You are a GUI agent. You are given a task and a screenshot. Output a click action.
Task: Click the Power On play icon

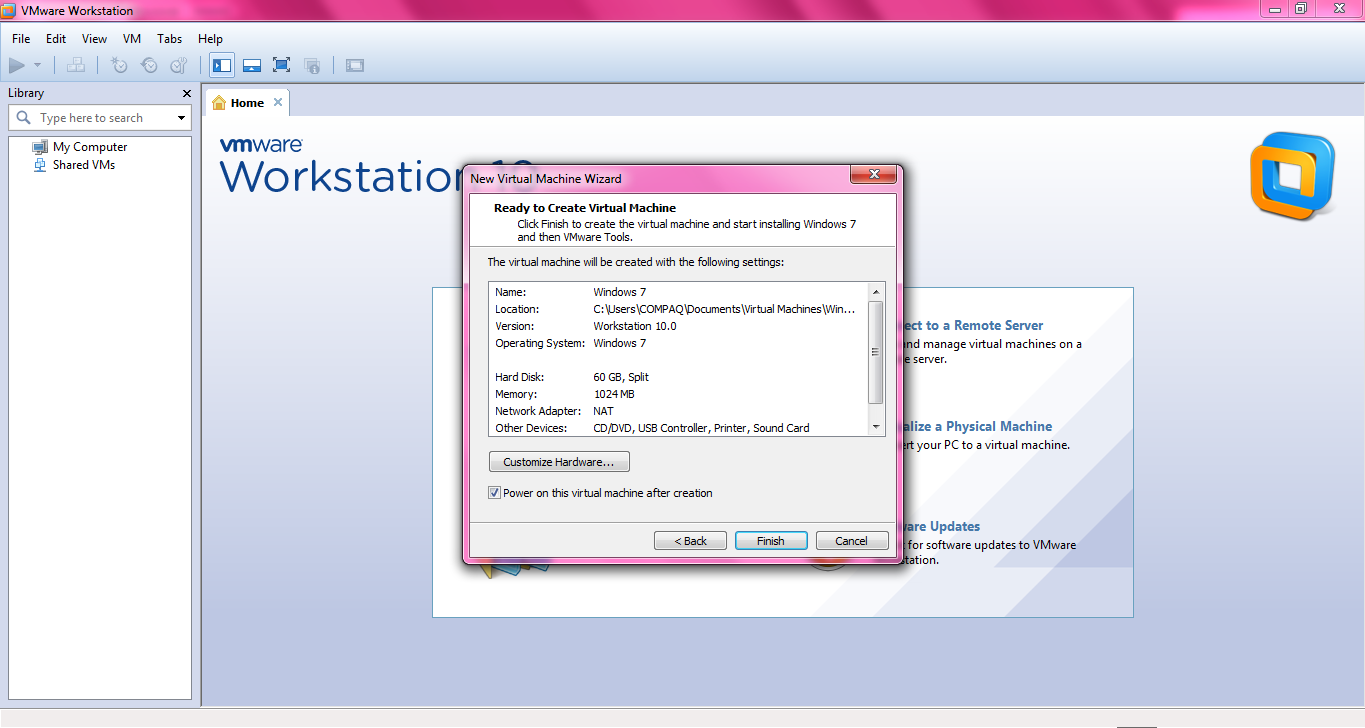pyautogui.click(x=17, y=66)
